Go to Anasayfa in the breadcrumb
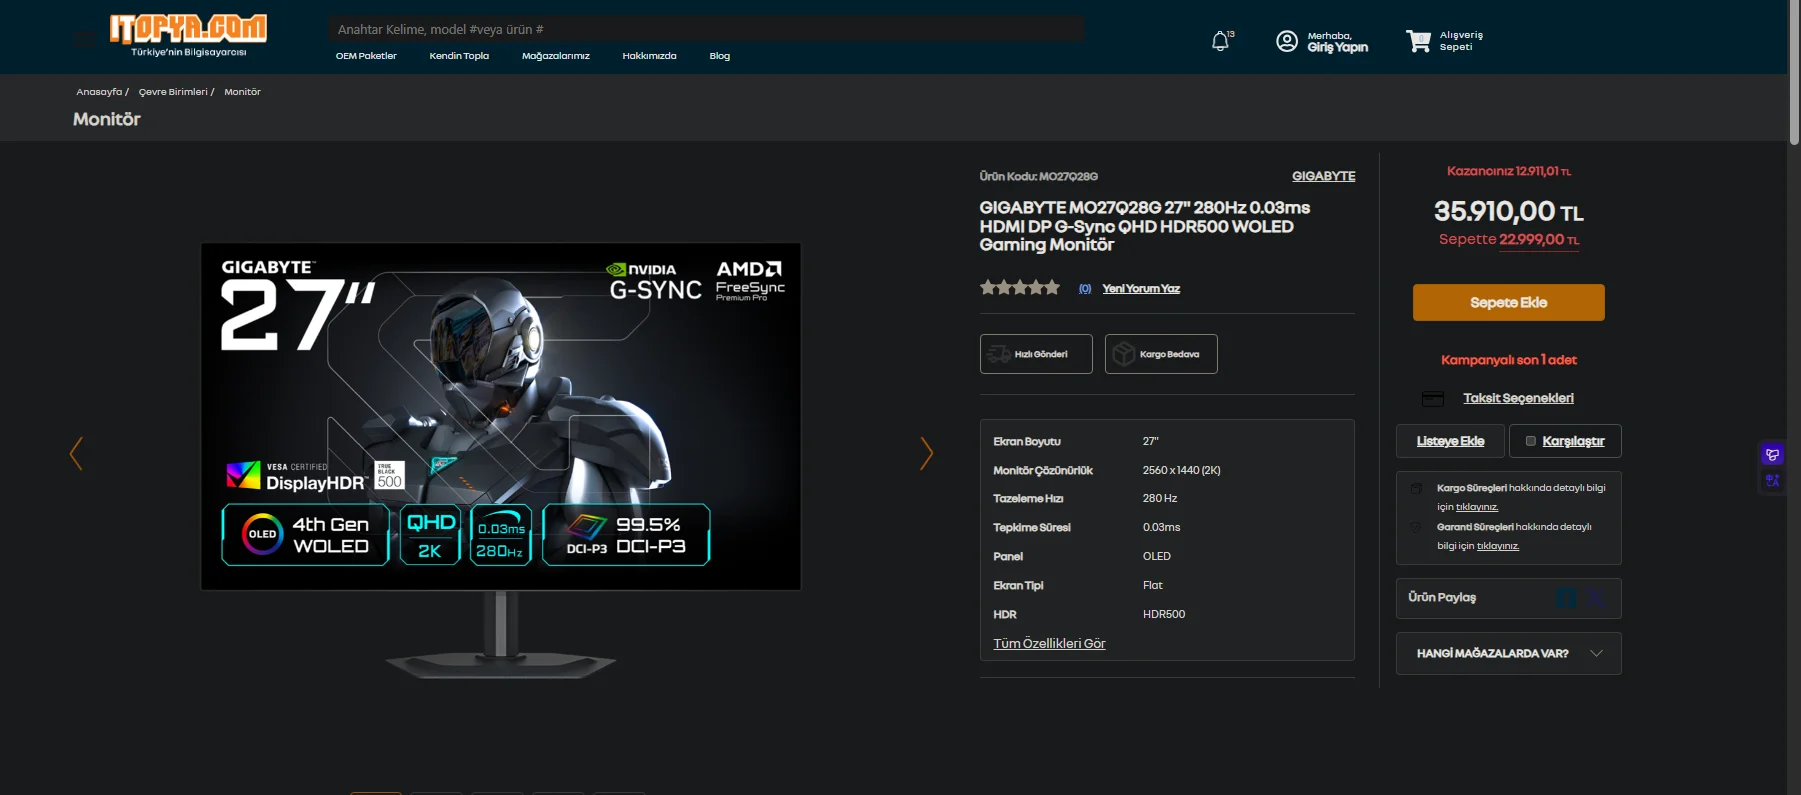The image size is (1801, 795). point(99,92)
